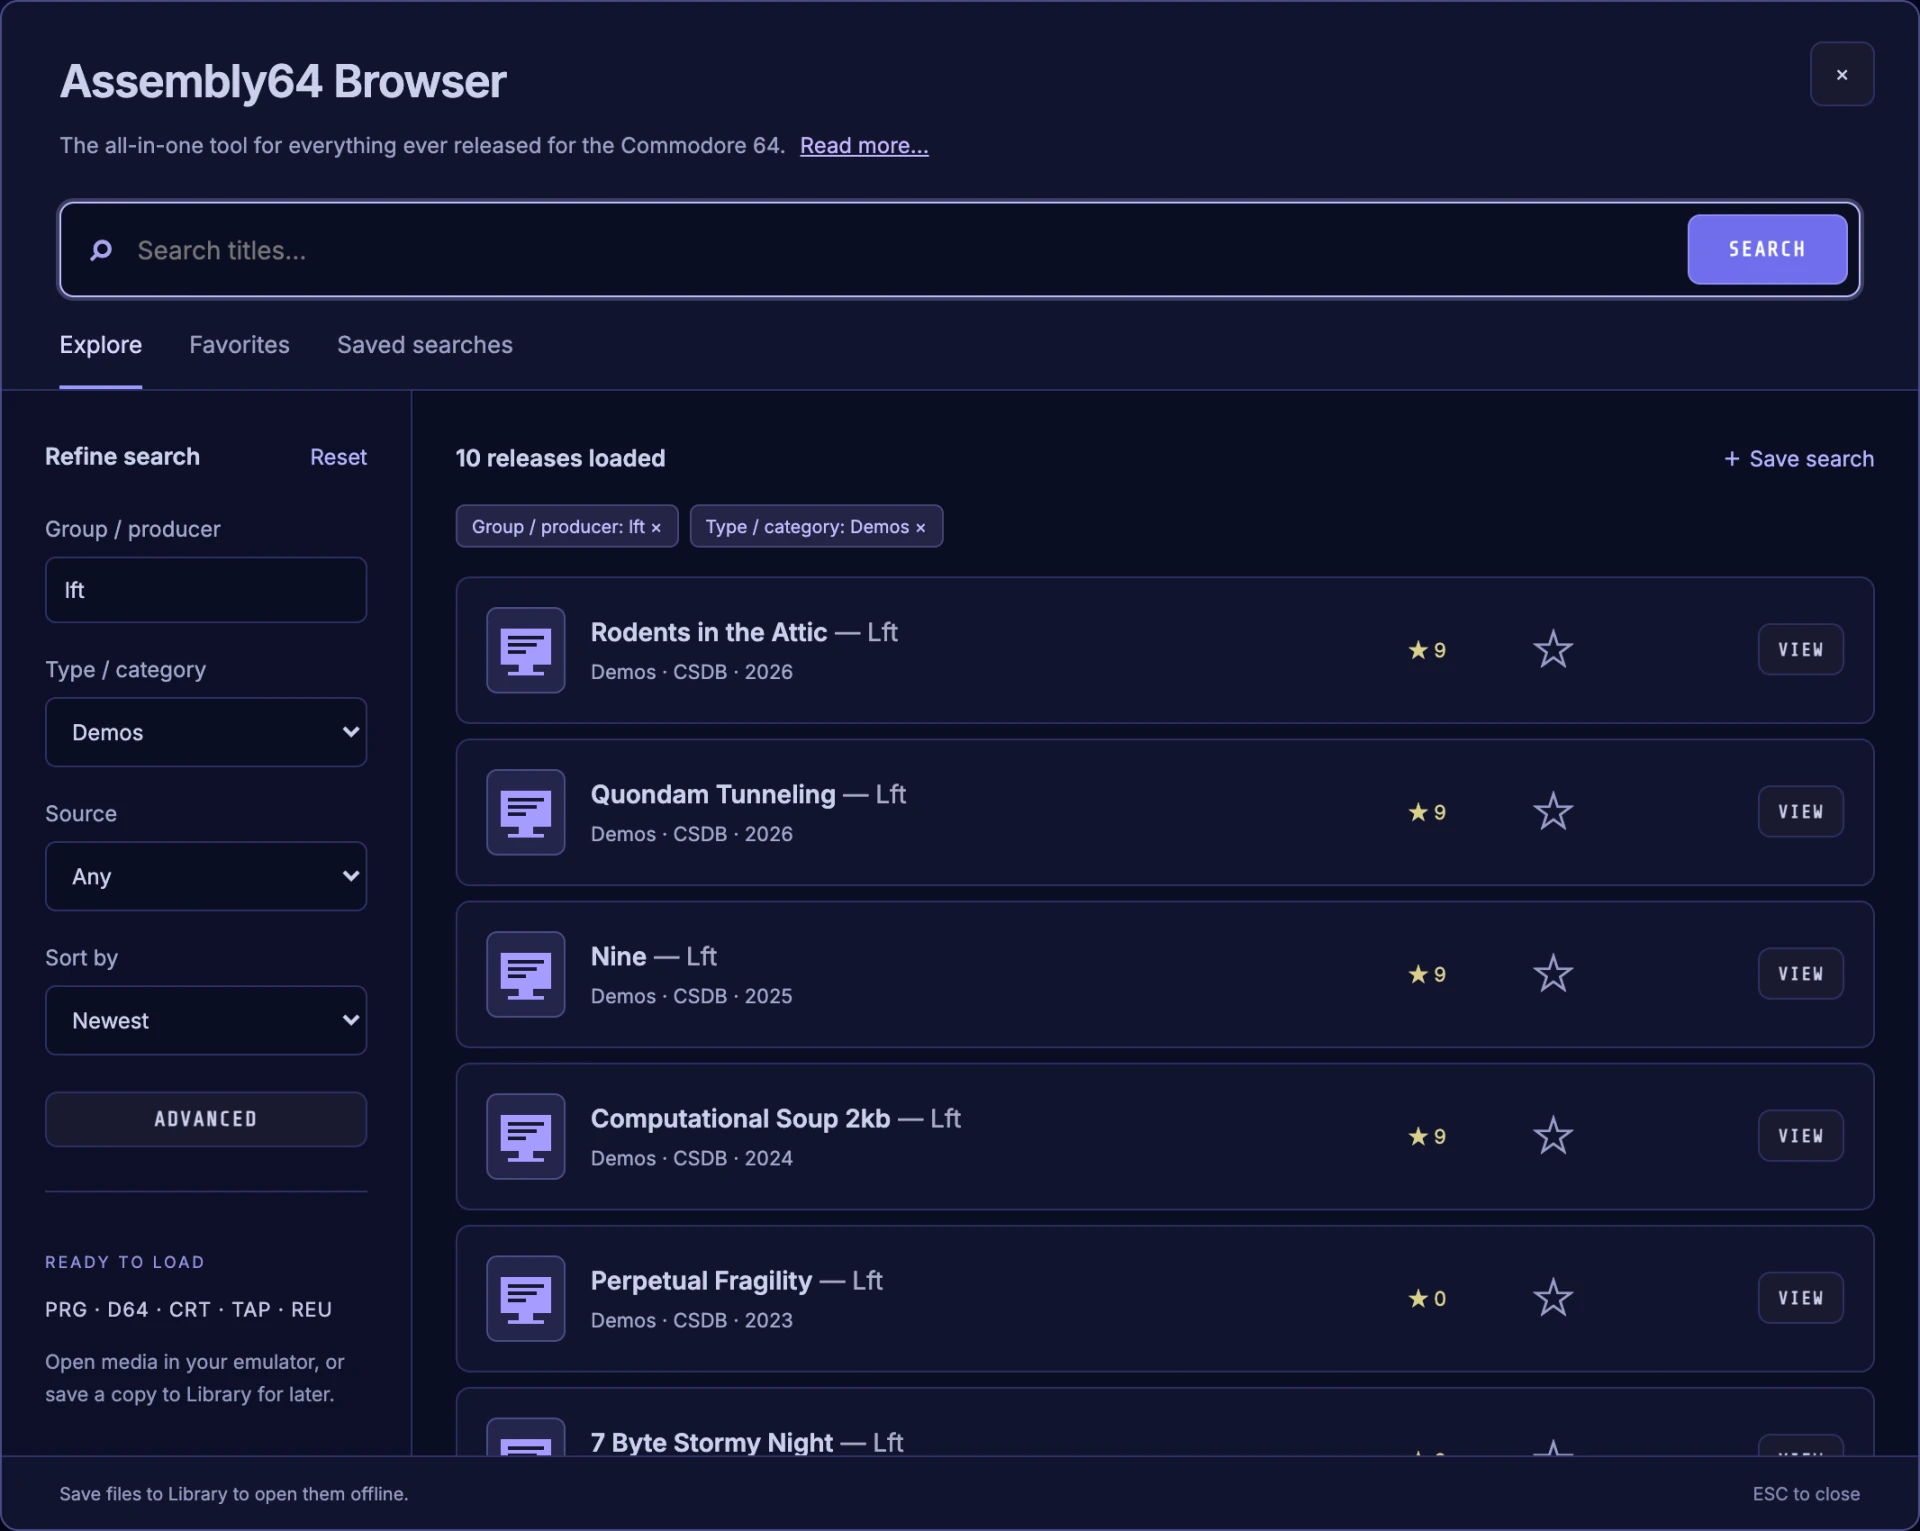The image size is (1920, 1531).
Task: Open the Saved searches tab
Action: coord(424,345)
